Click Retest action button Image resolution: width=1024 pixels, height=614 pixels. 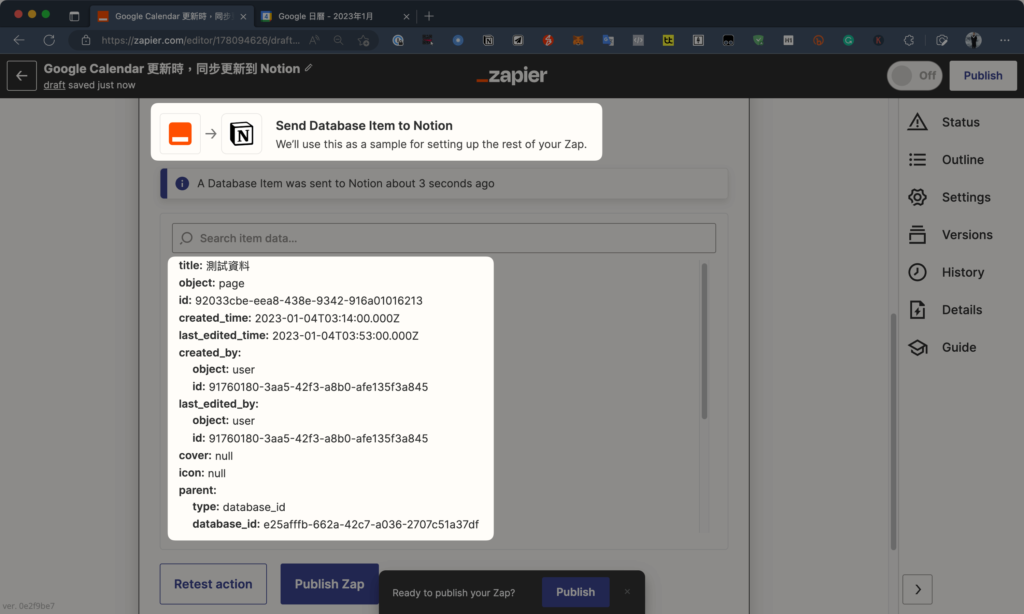(x=213, y=584)
